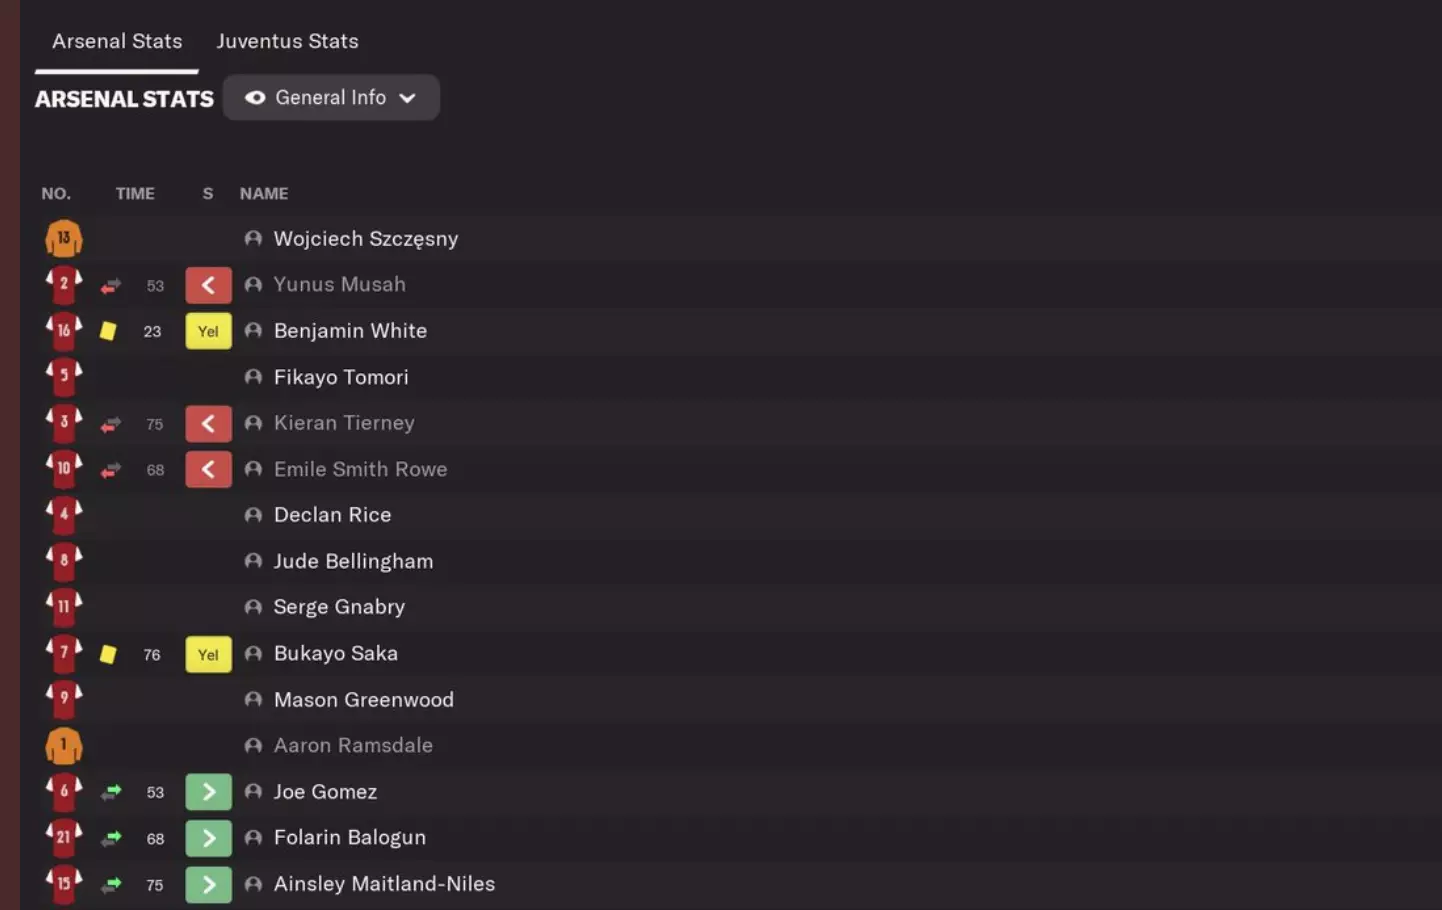Click the red substituted-off arrow for Kieran Tierney
This screenshot has height=910, width=1442.
coord(208,423)
